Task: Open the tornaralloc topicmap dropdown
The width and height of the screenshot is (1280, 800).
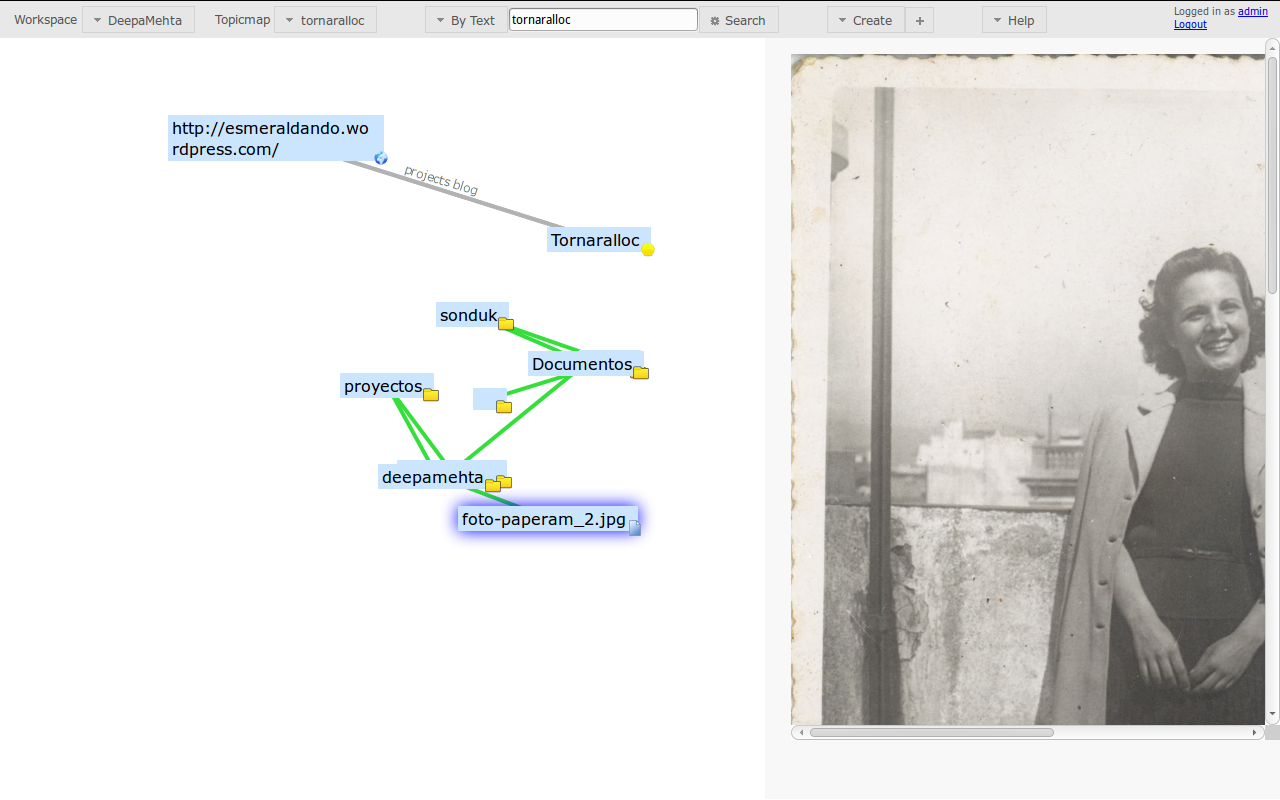Action: pyautogui.click(x=325, y=20)
